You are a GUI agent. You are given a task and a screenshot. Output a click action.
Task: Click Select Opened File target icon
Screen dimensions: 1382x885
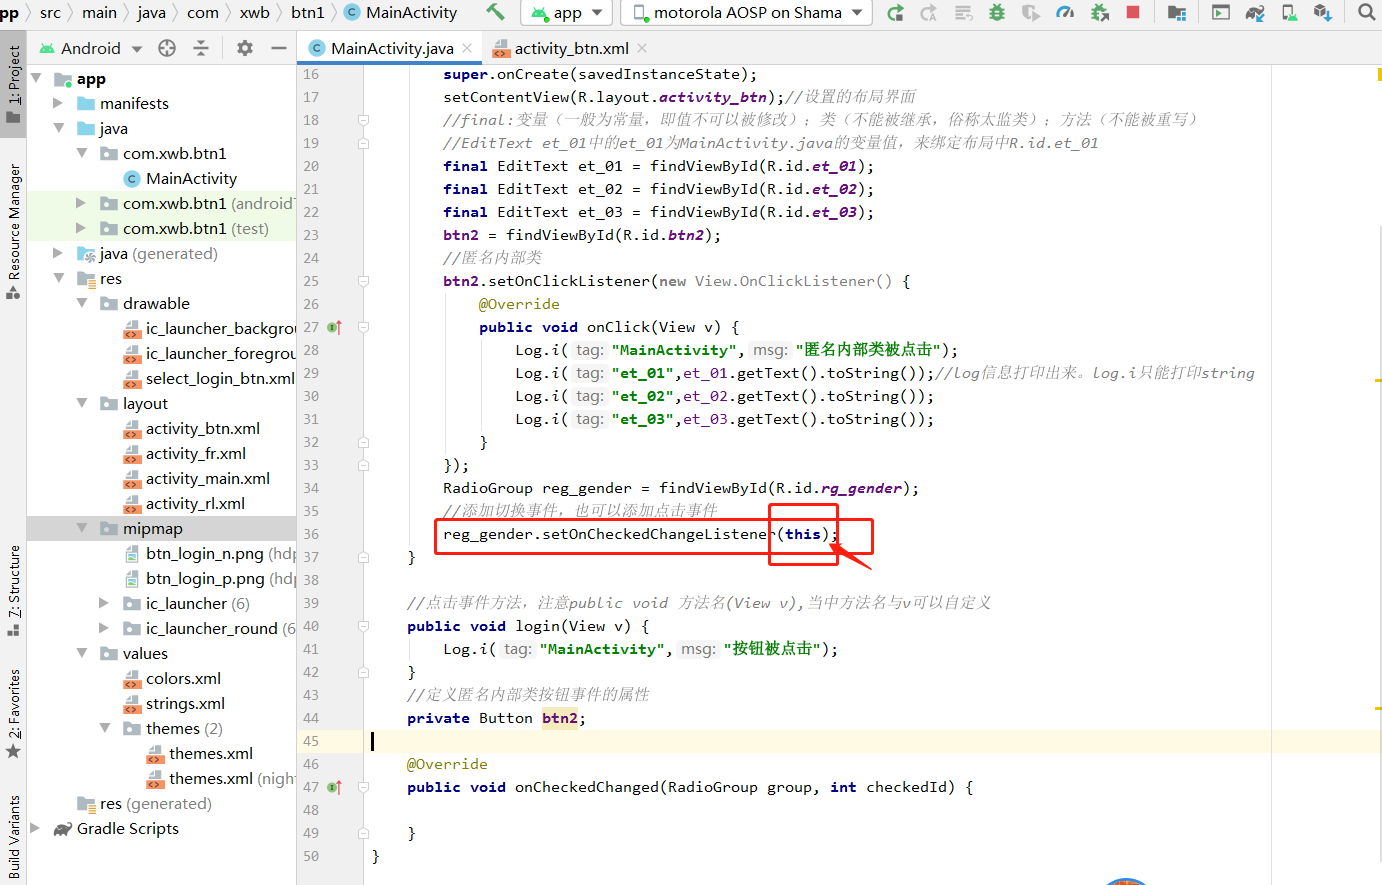click(166, 47)
